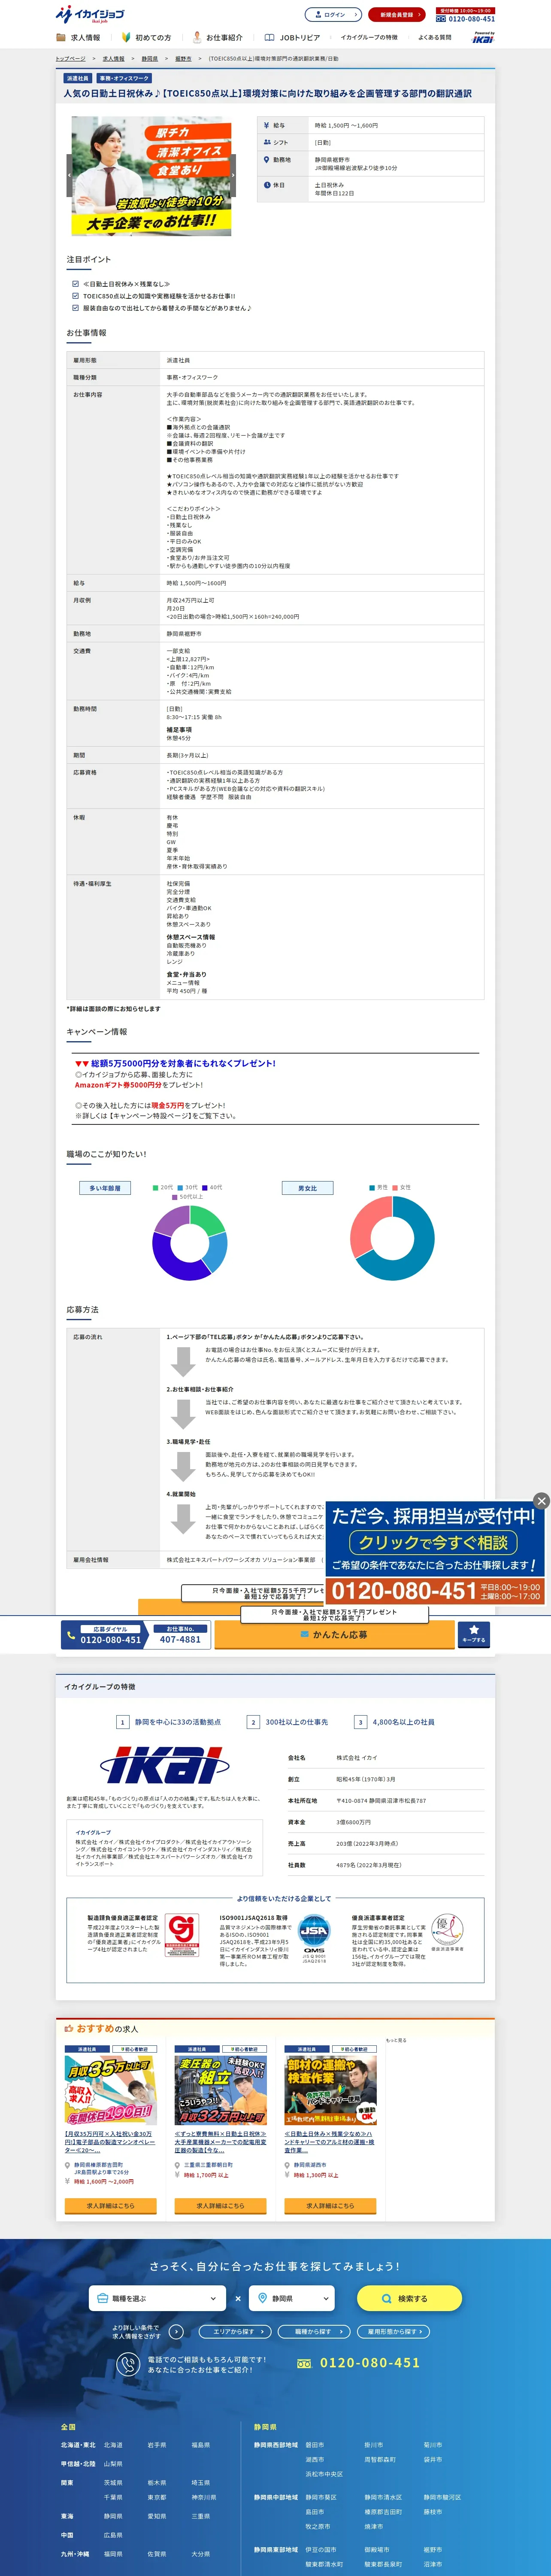Image resolution: width=551 pixels, height=2576 pixels.
Task: Click the JSA QMS certification logo
Action: [x=314, y=1938]
